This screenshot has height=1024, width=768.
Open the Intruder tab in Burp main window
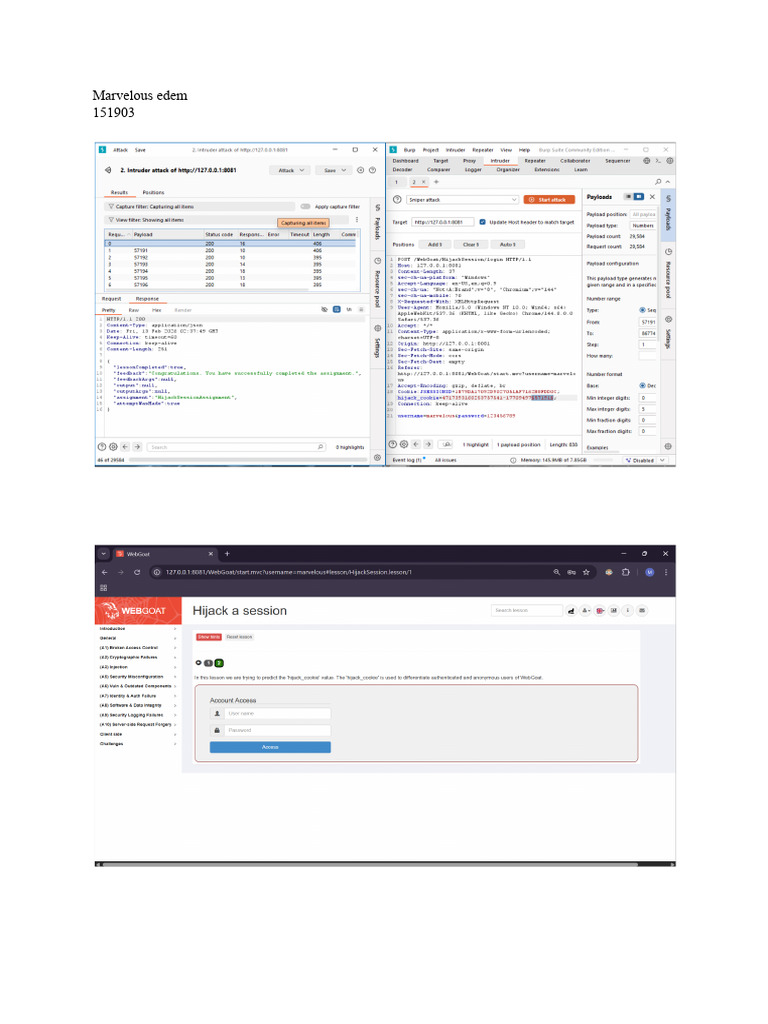click(500, 161)
